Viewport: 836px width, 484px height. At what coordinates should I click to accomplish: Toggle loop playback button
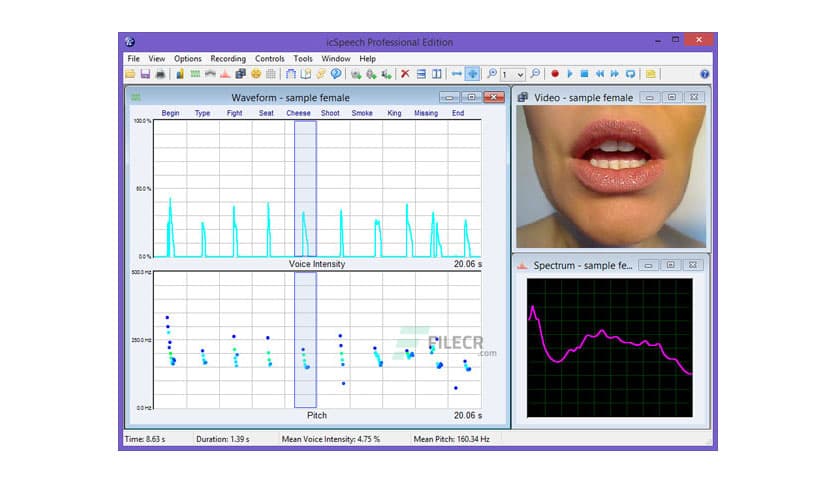click(x=630, y=74)
